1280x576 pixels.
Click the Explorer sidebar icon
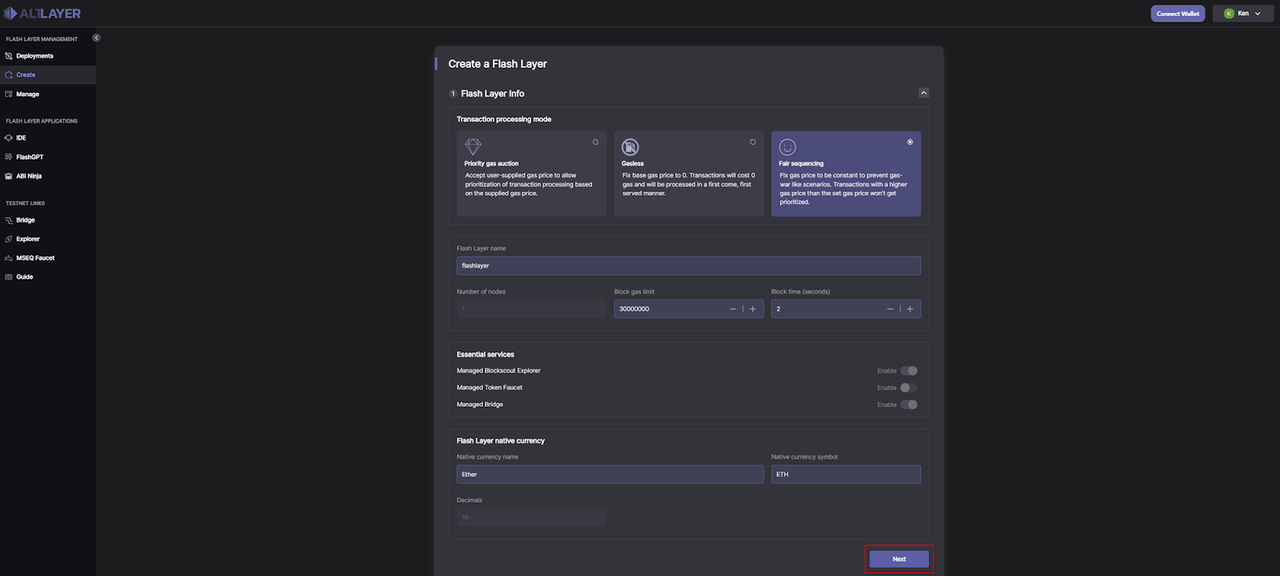(9, 239)
